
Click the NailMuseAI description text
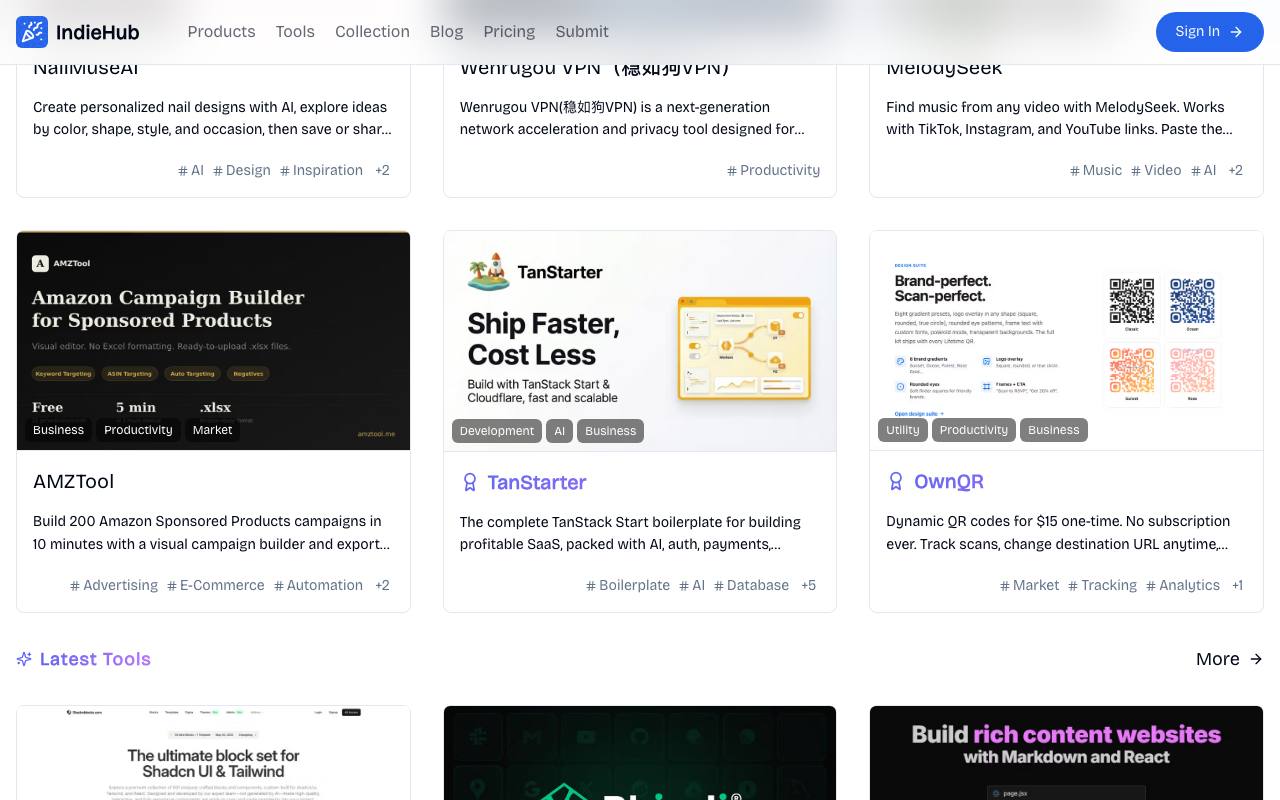pos(213,118)
